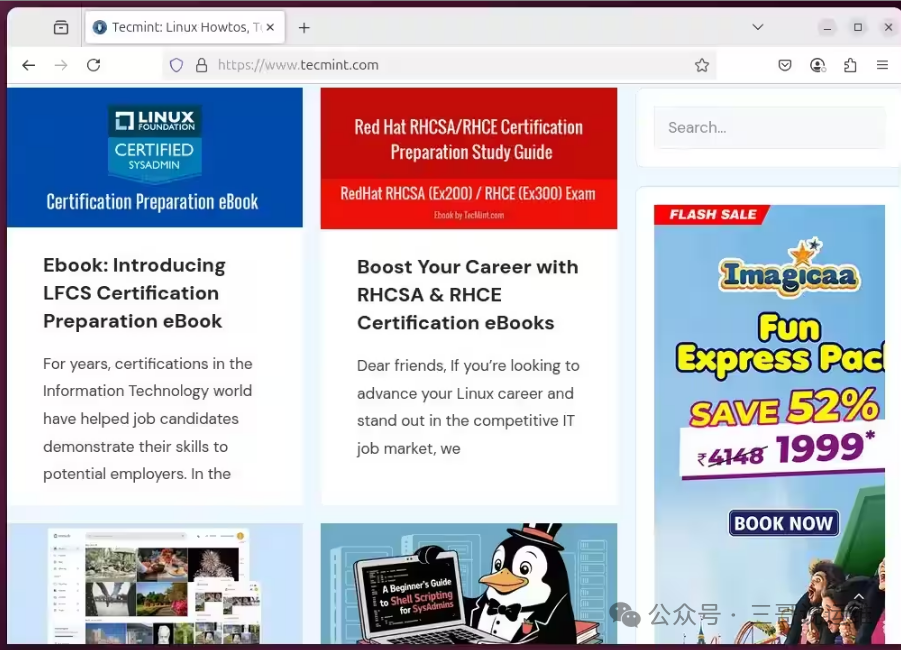This screenshot has width=901, height=650.
Task: Select the Tecmint: Linux Howtos tab
Action: (178, 28)
